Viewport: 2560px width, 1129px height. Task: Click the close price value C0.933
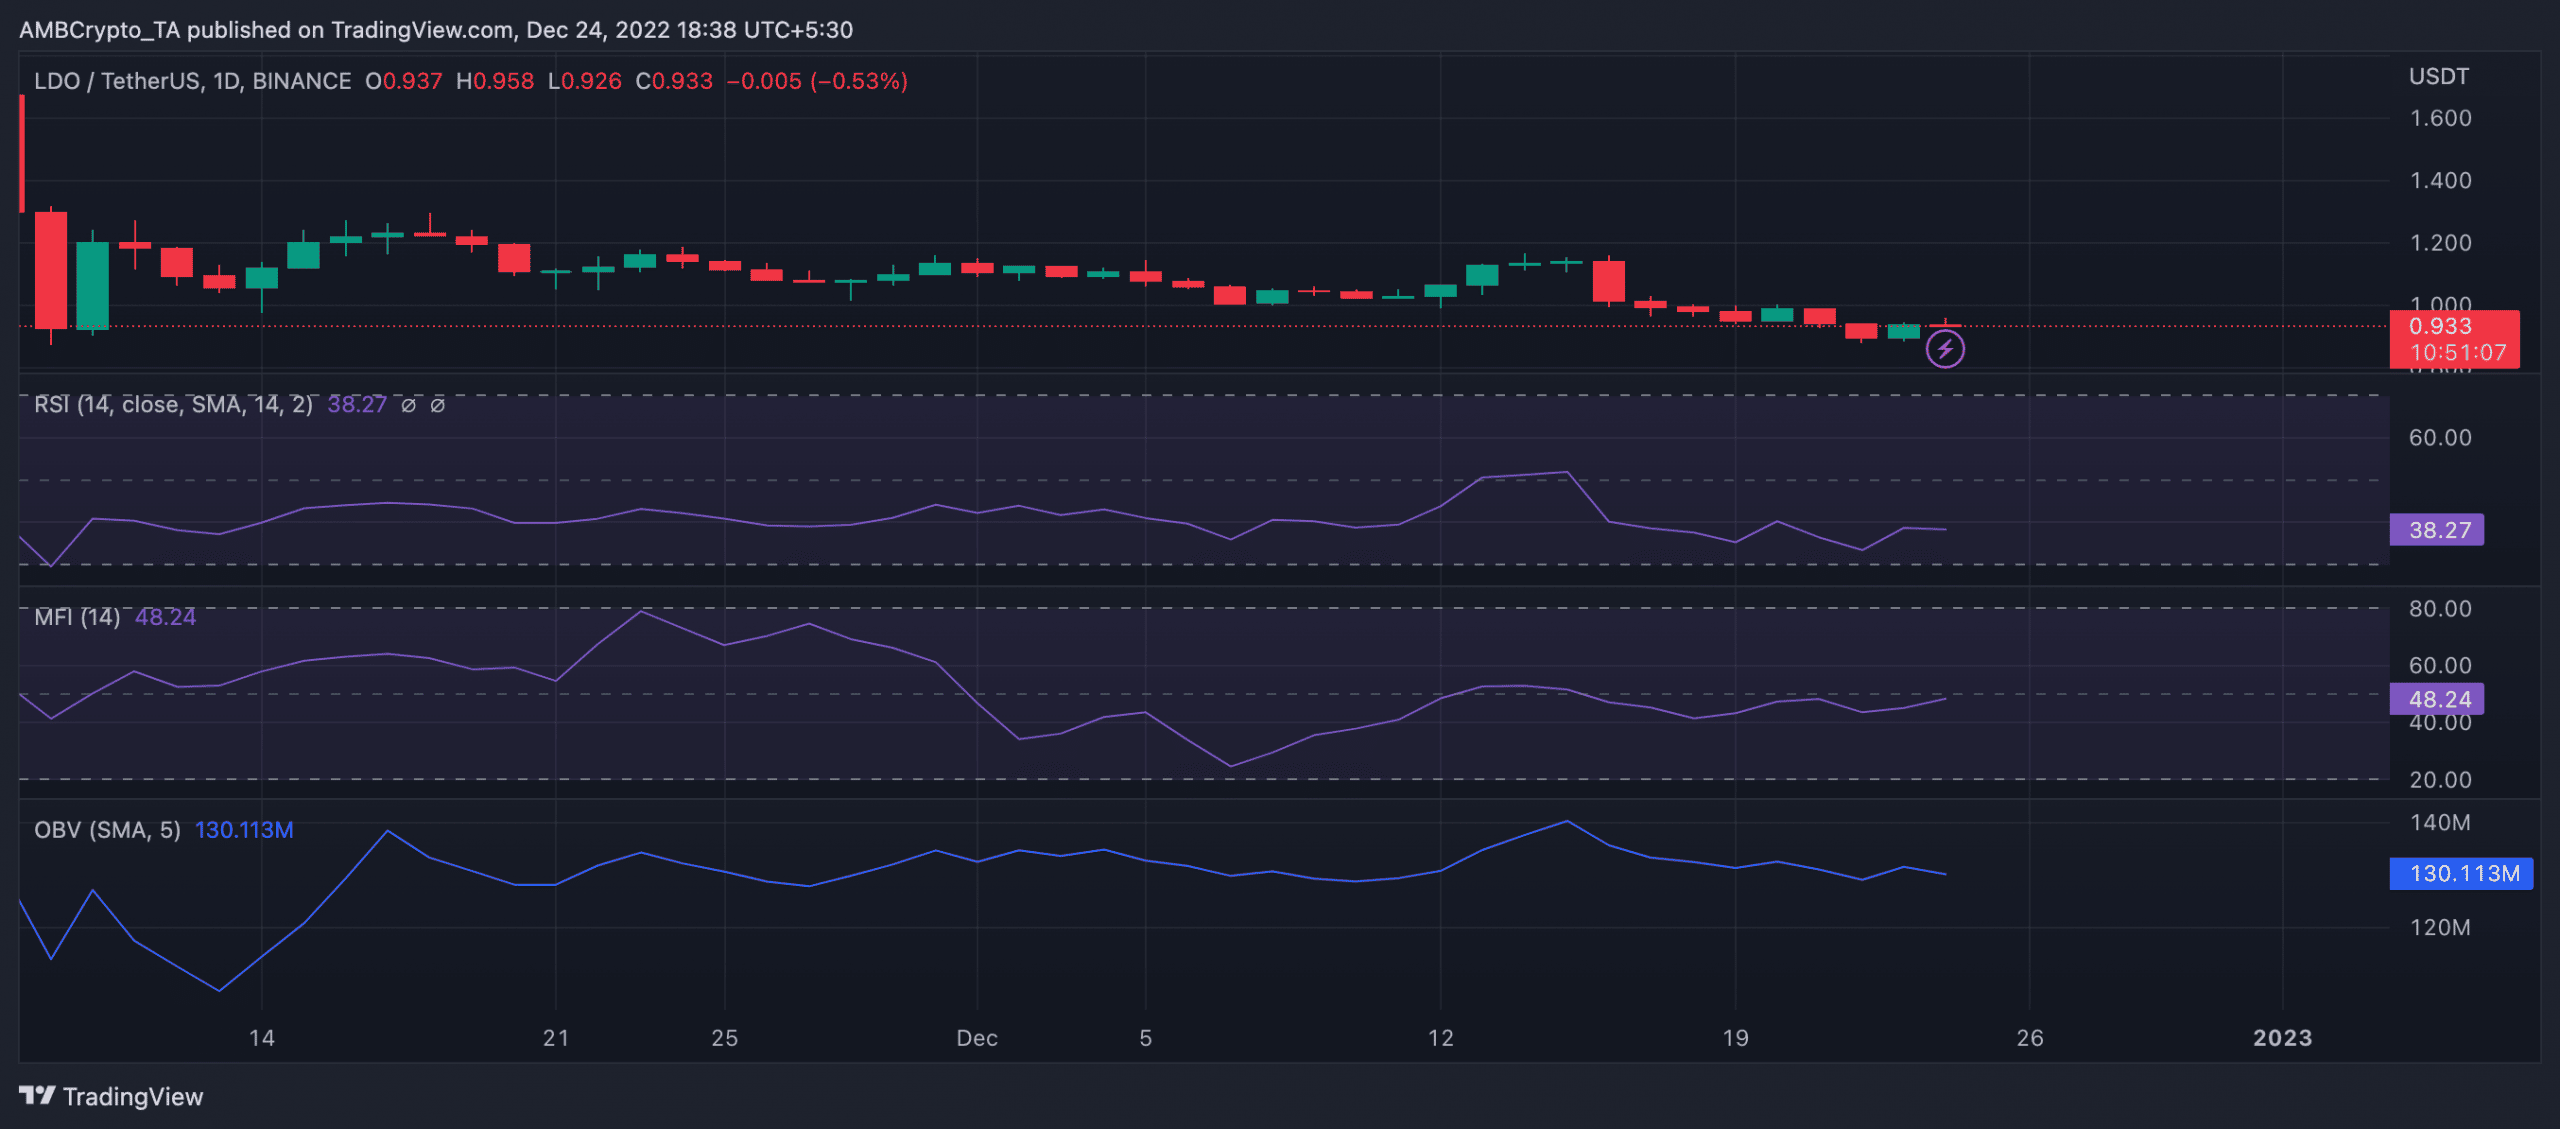coord(675,81)
